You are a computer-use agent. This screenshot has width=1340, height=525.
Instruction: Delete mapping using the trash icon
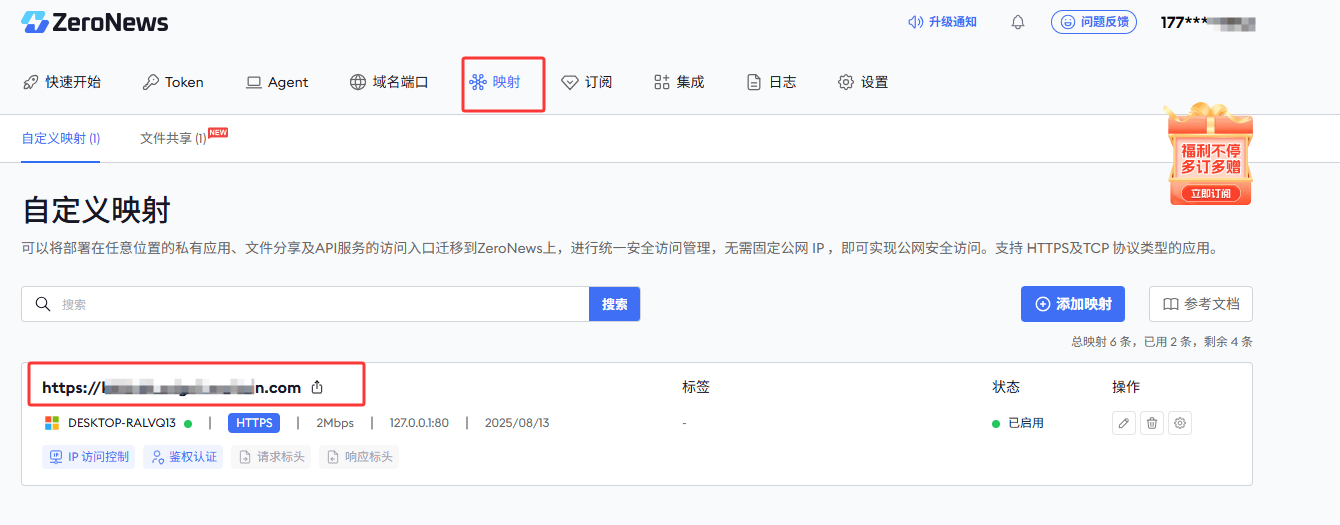pos(1152,423)
